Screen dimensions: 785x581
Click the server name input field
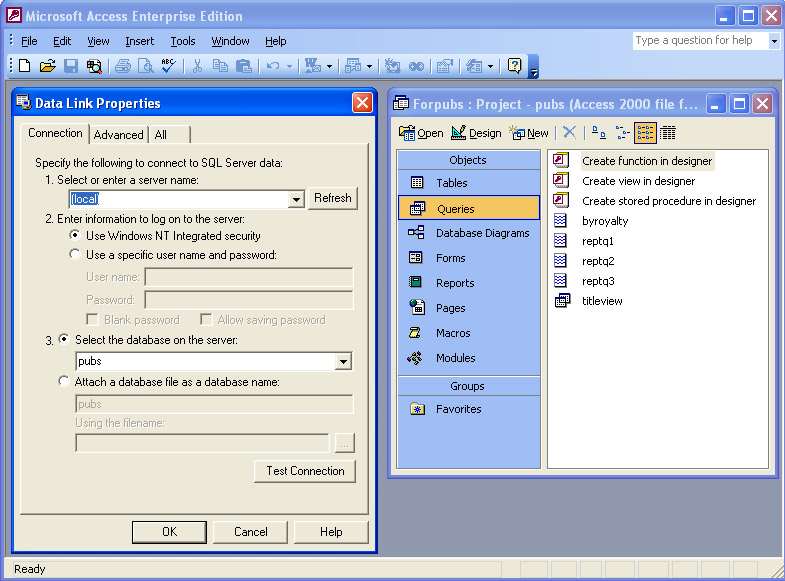tap(180, 199)
